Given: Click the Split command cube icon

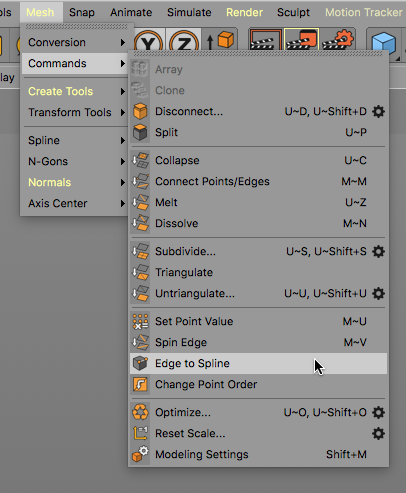Looking at the screenshot, I should tap(140, 132).
